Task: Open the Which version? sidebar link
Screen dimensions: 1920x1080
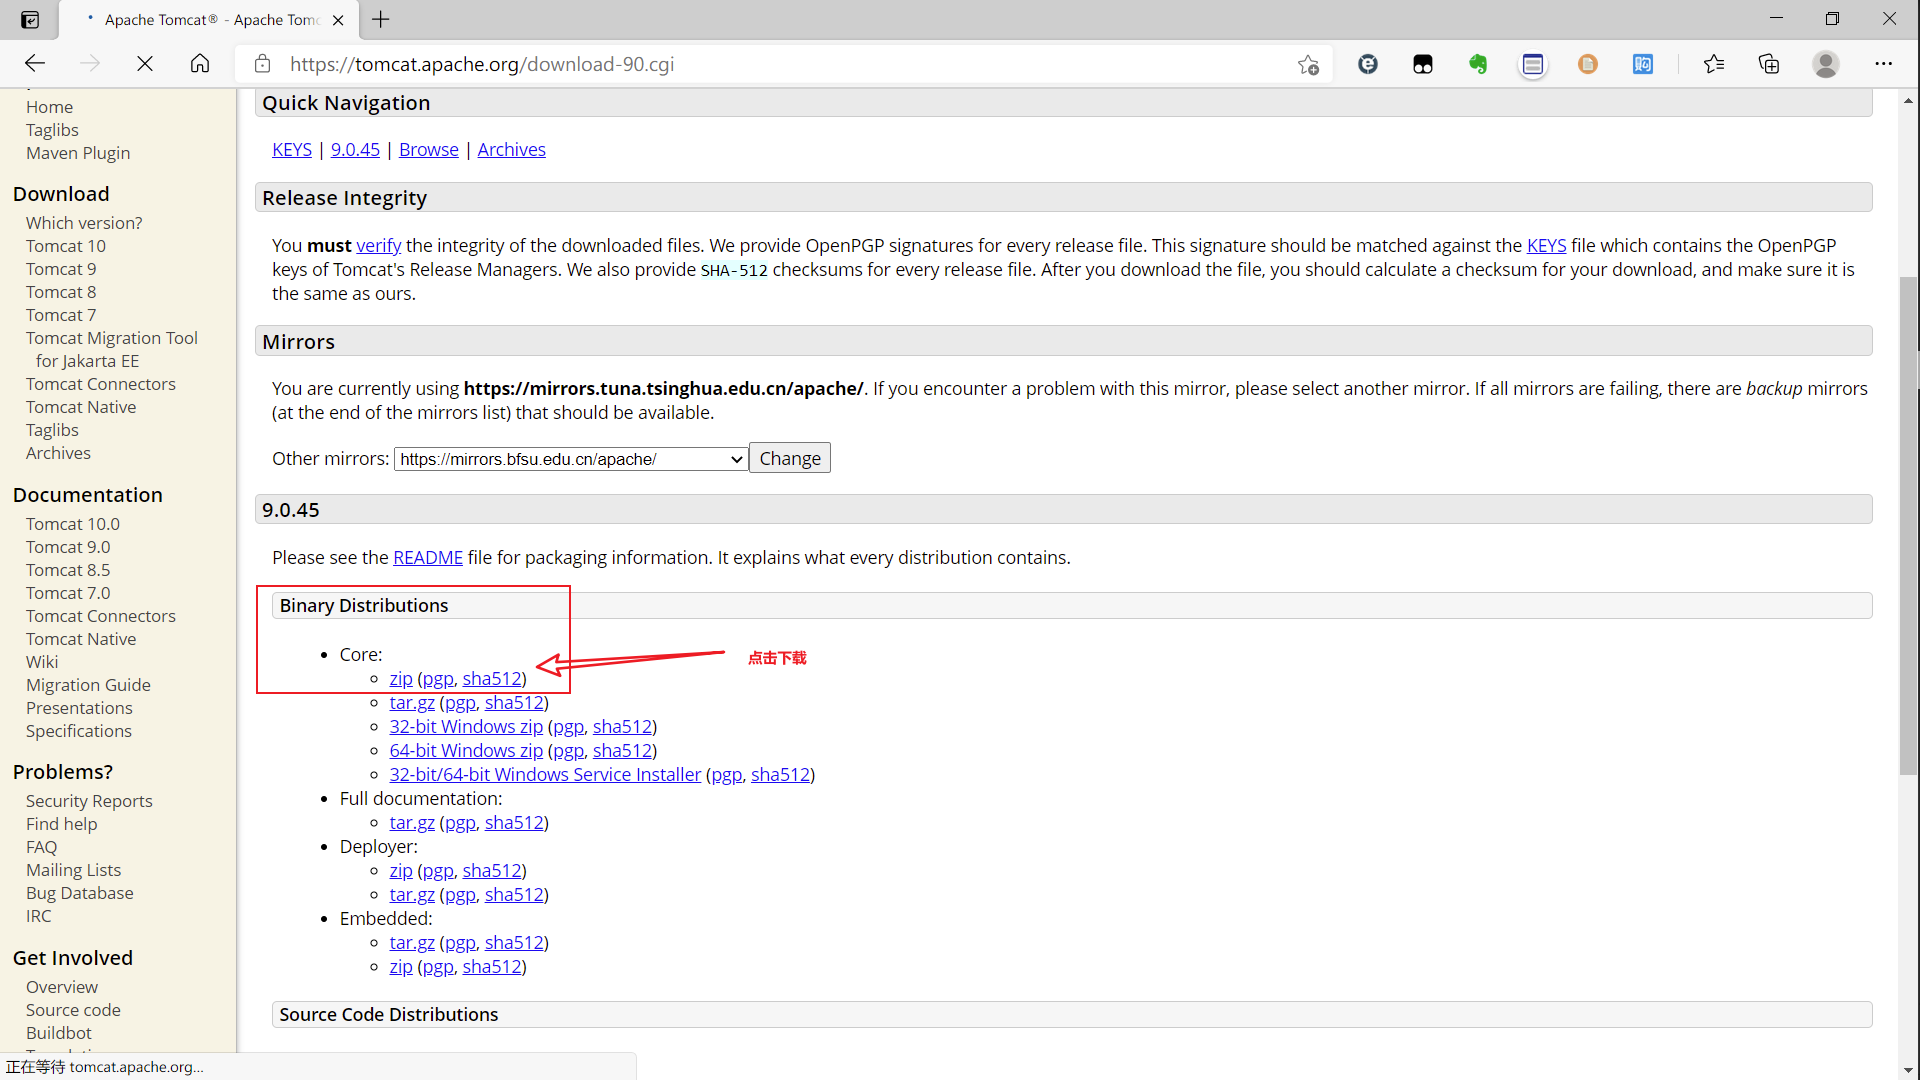Action: pos(84,223)
